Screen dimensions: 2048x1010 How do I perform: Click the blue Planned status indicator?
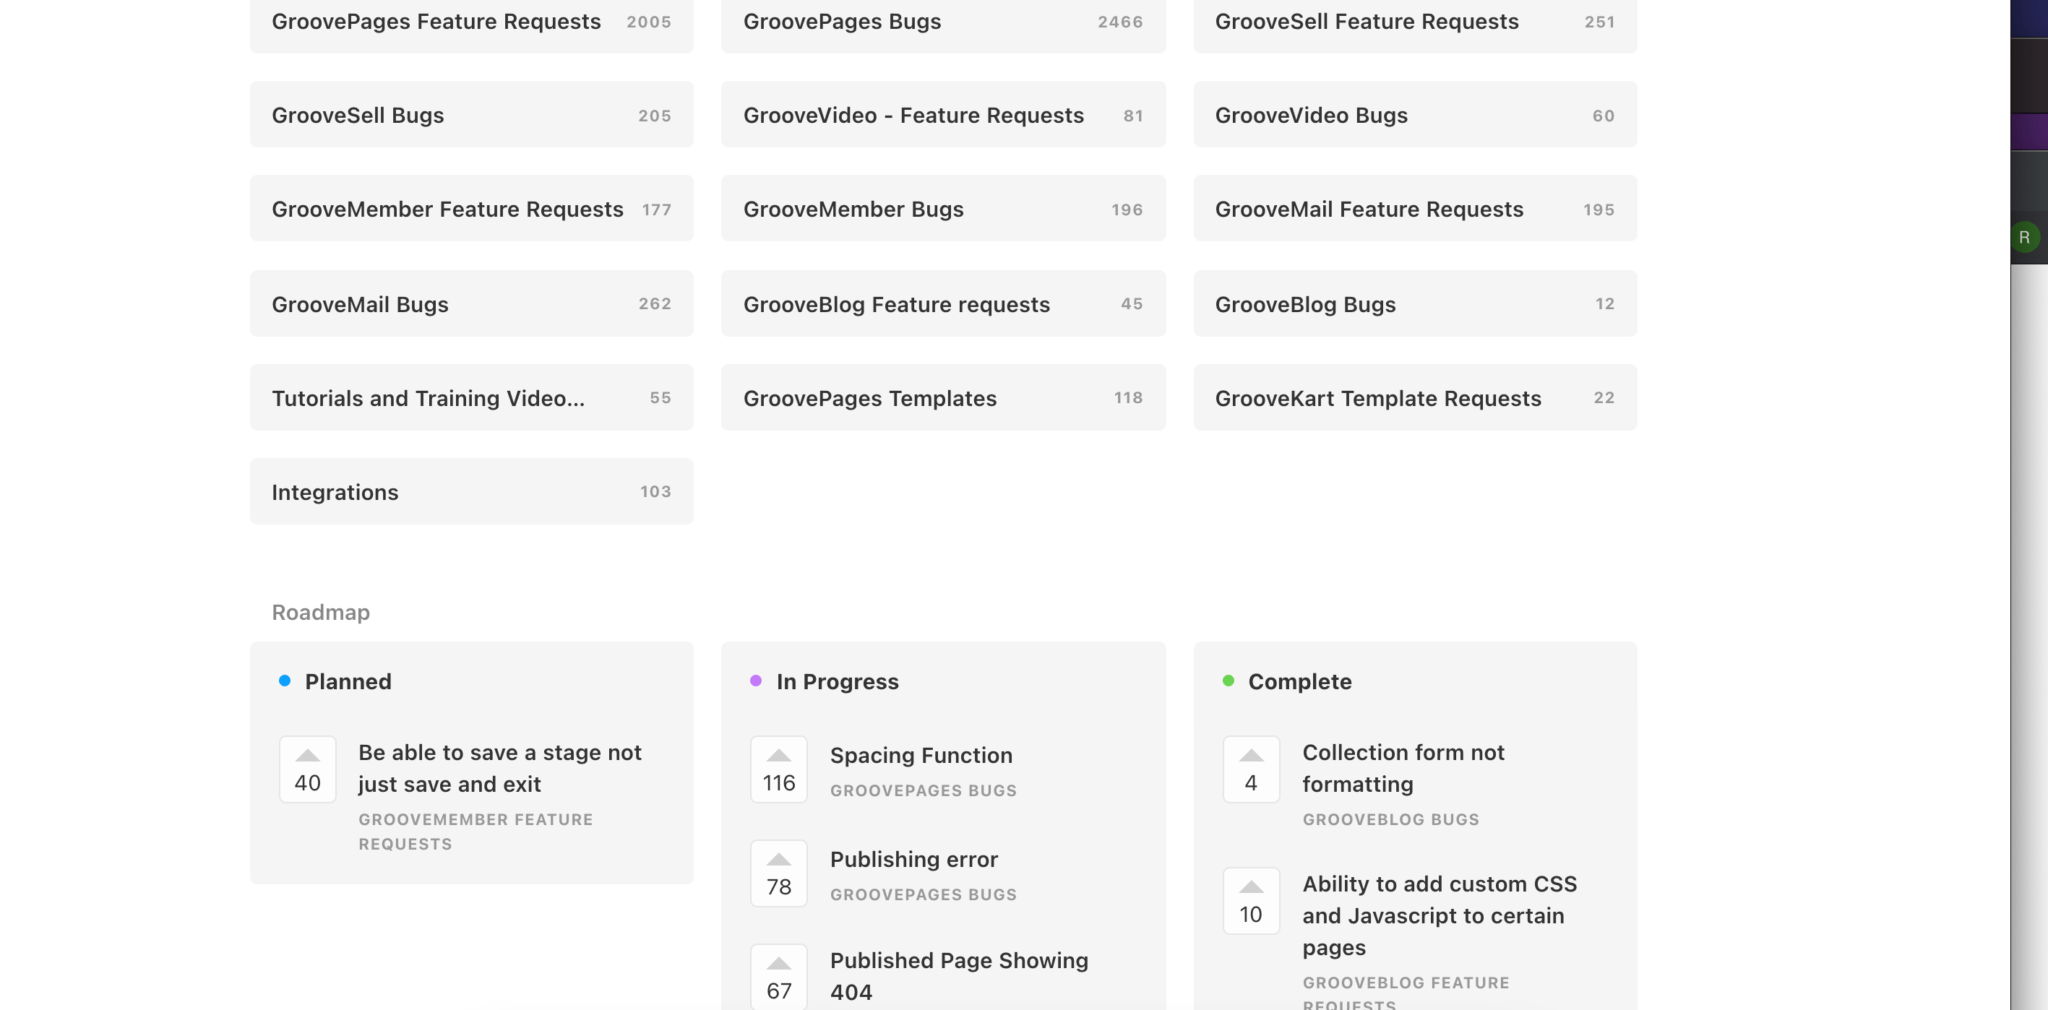282,681
